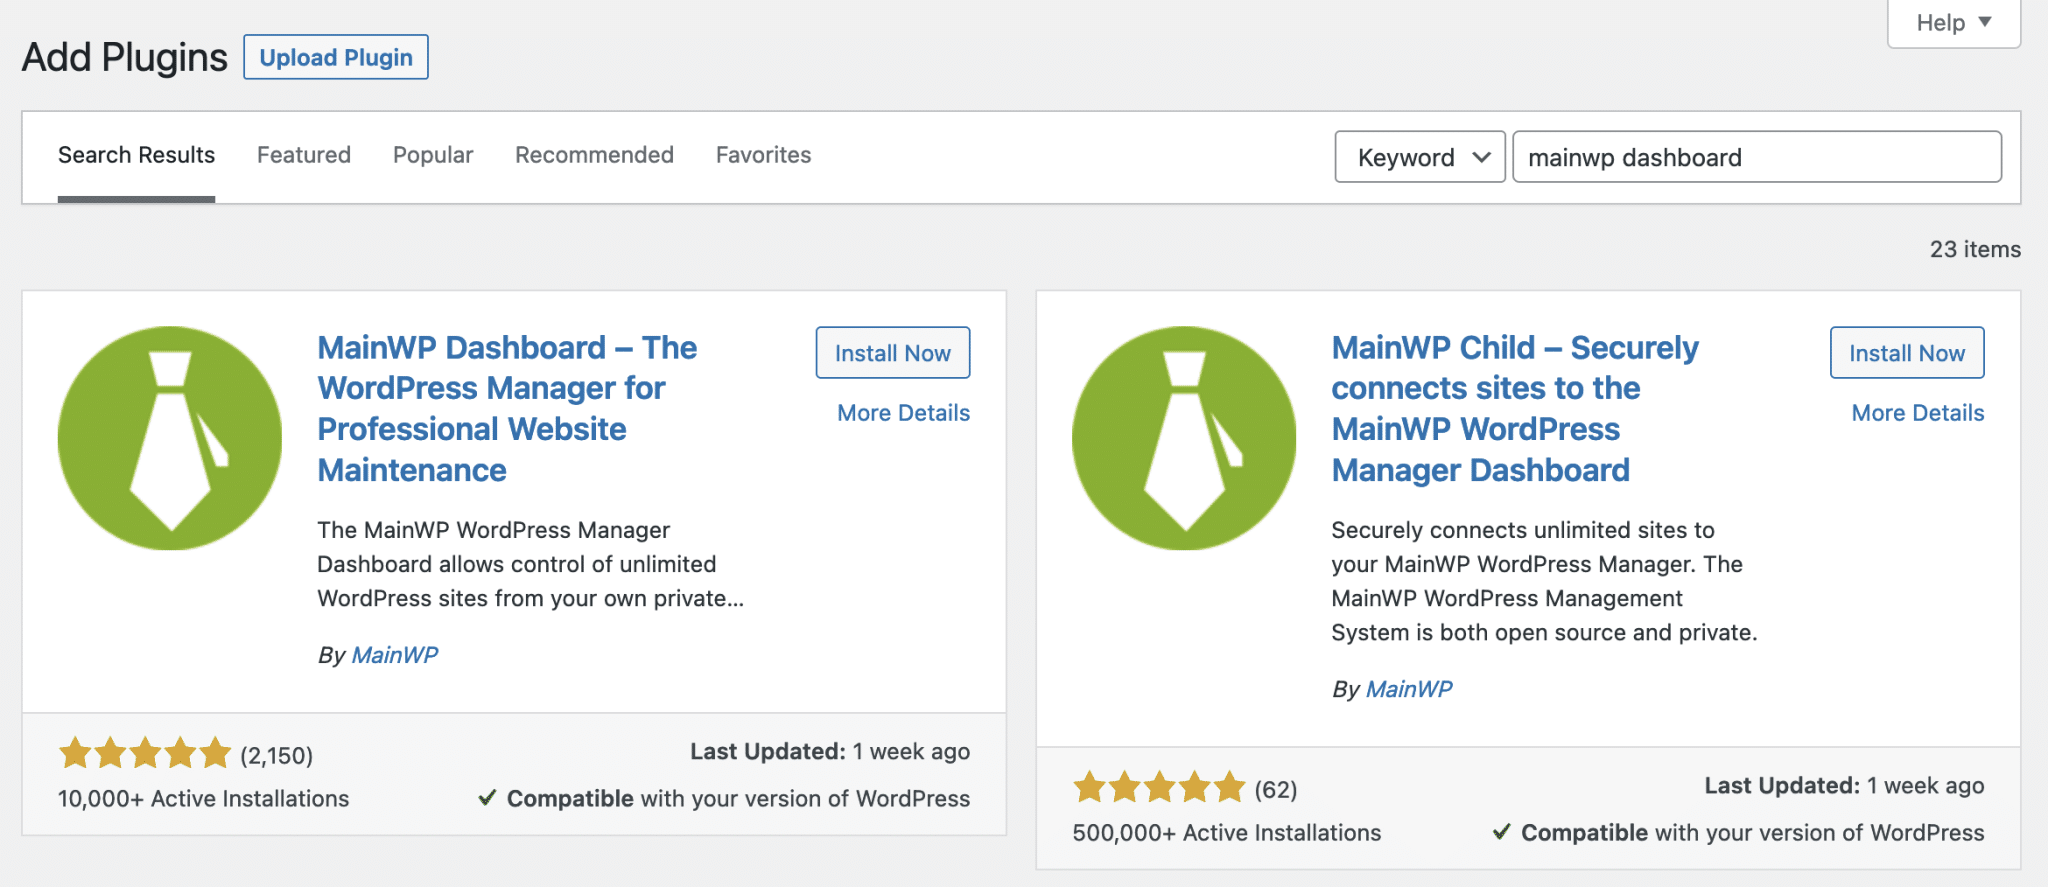
Task: Focus the plugin search field containing mainwp dashboard
Action: click(1757, 157)
